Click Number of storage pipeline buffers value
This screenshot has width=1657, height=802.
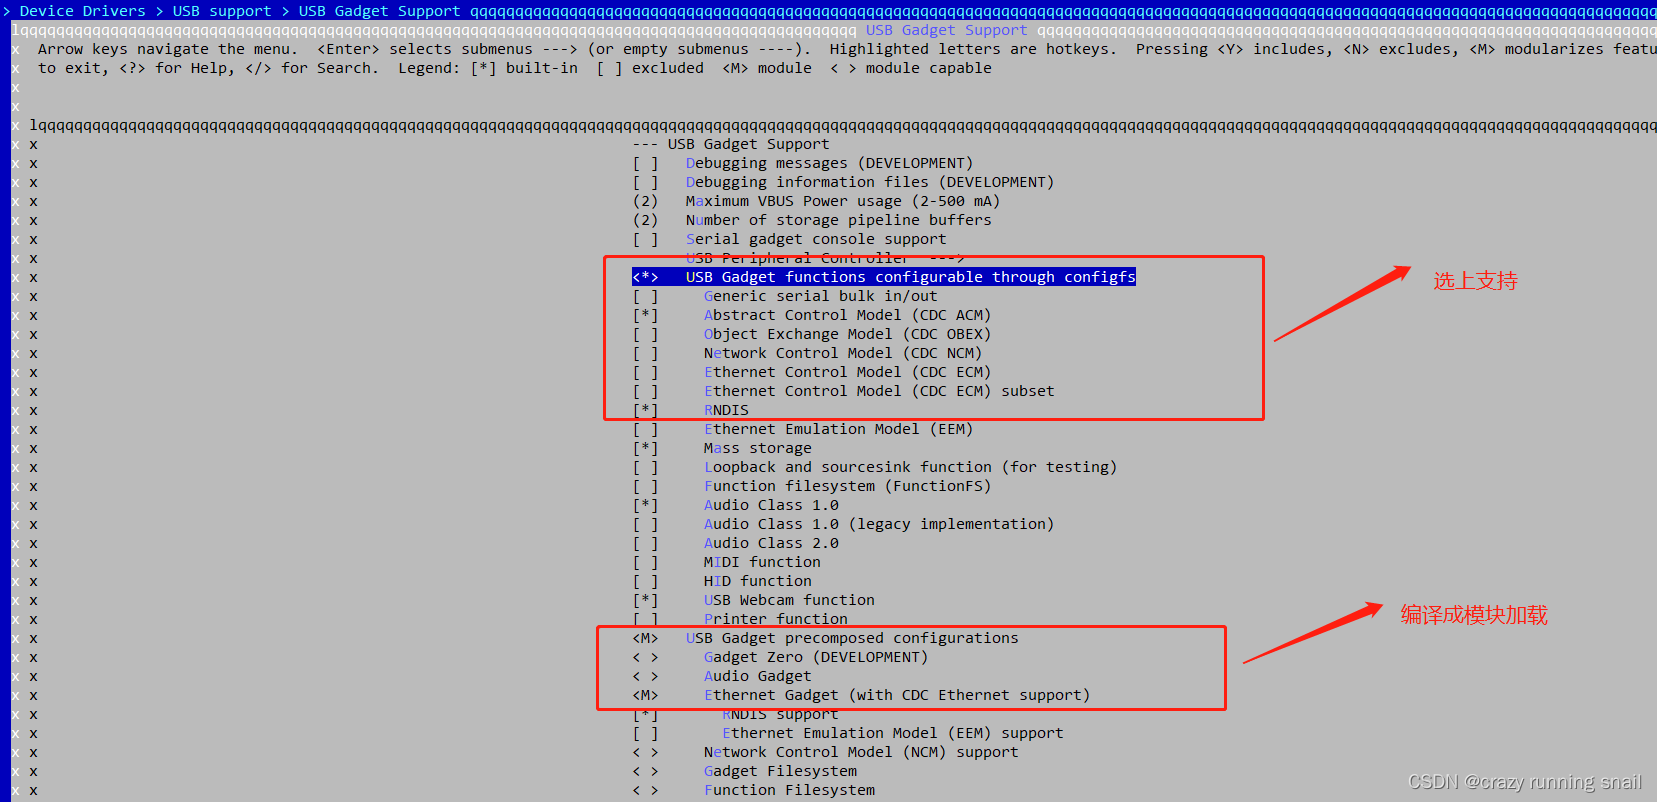coord(646,220)
